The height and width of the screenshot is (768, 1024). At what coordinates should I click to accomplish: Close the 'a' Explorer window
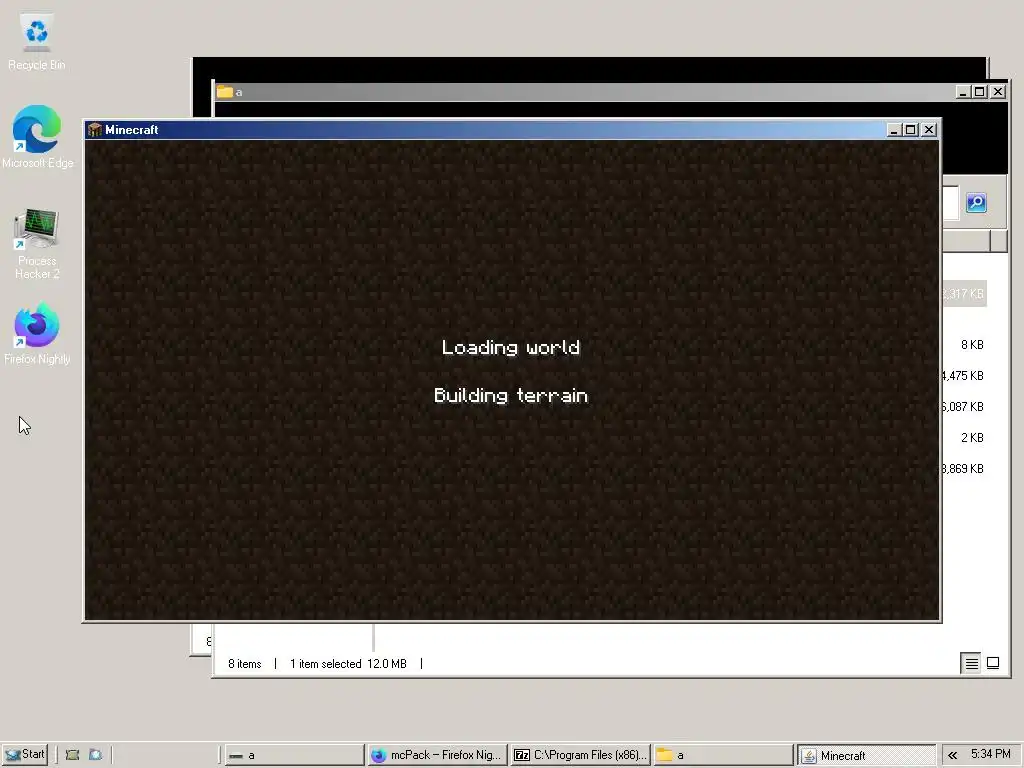point(998,92)
